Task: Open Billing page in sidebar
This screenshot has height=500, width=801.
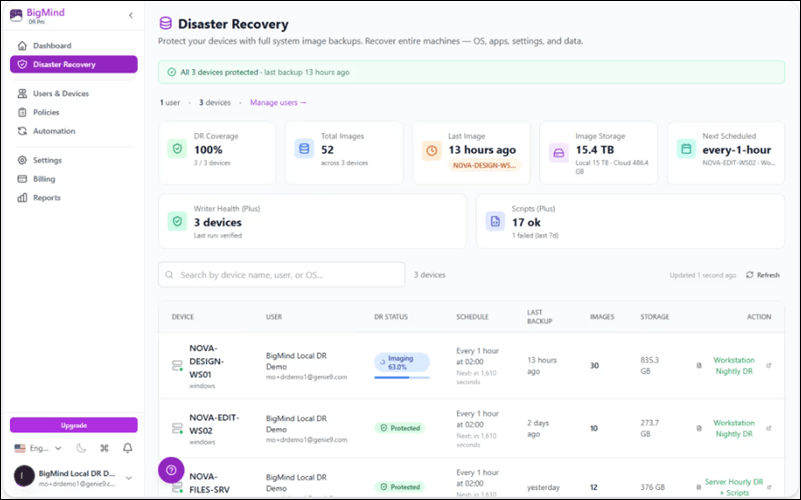Action: [74, 179]
